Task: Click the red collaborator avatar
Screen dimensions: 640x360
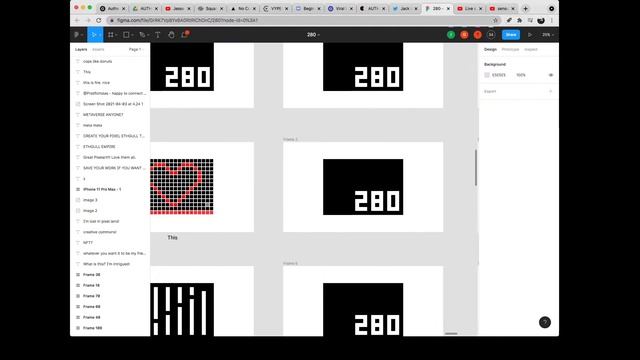Action: tap(478, 35)
